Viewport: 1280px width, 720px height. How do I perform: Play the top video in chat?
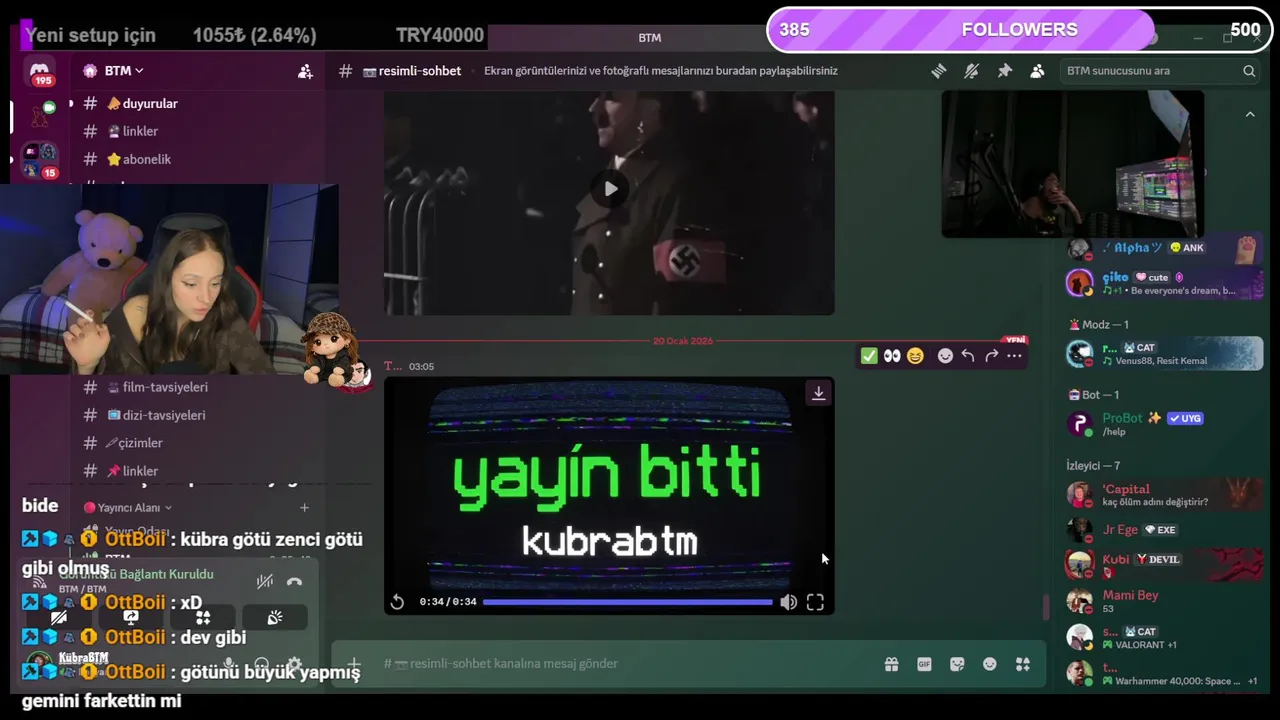point(610,189)
